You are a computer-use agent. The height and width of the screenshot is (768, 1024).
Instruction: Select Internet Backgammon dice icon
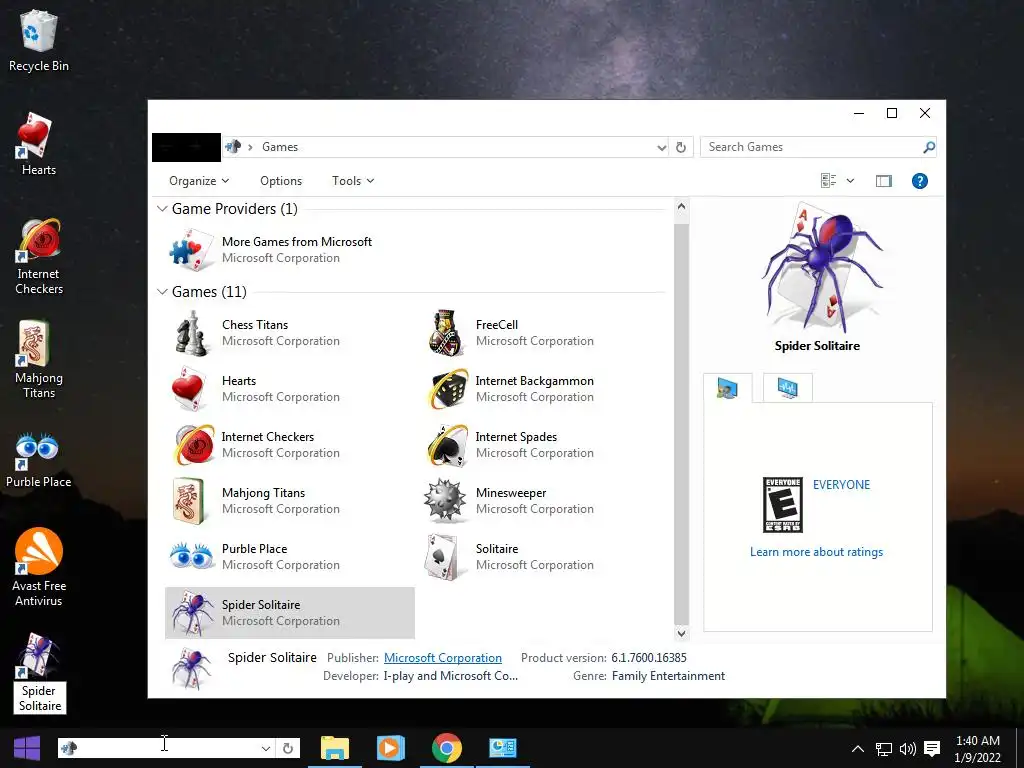coord(448,389)
